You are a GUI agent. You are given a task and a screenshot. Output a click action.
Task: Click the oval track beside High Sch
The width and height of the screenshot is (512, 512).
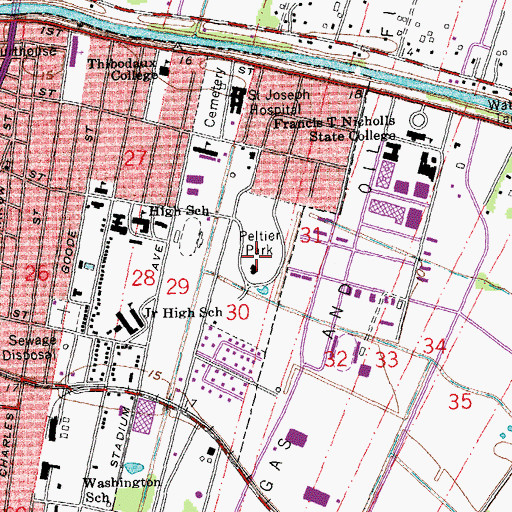pos(190,237)
